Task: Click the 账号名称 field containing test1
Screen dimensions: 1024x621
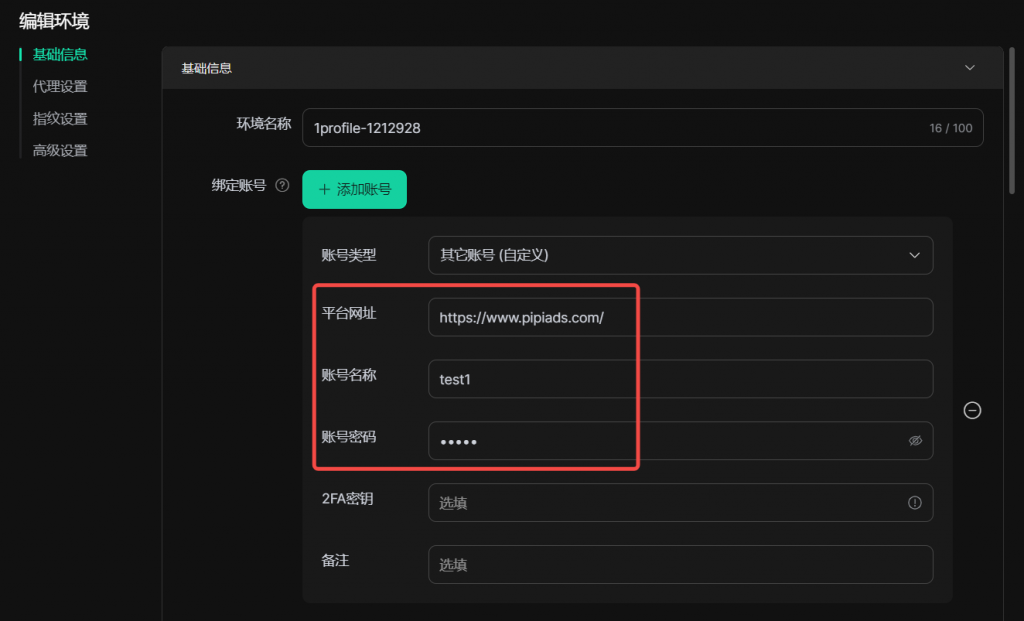Action: pyautogui.click(x=680, y=379)
